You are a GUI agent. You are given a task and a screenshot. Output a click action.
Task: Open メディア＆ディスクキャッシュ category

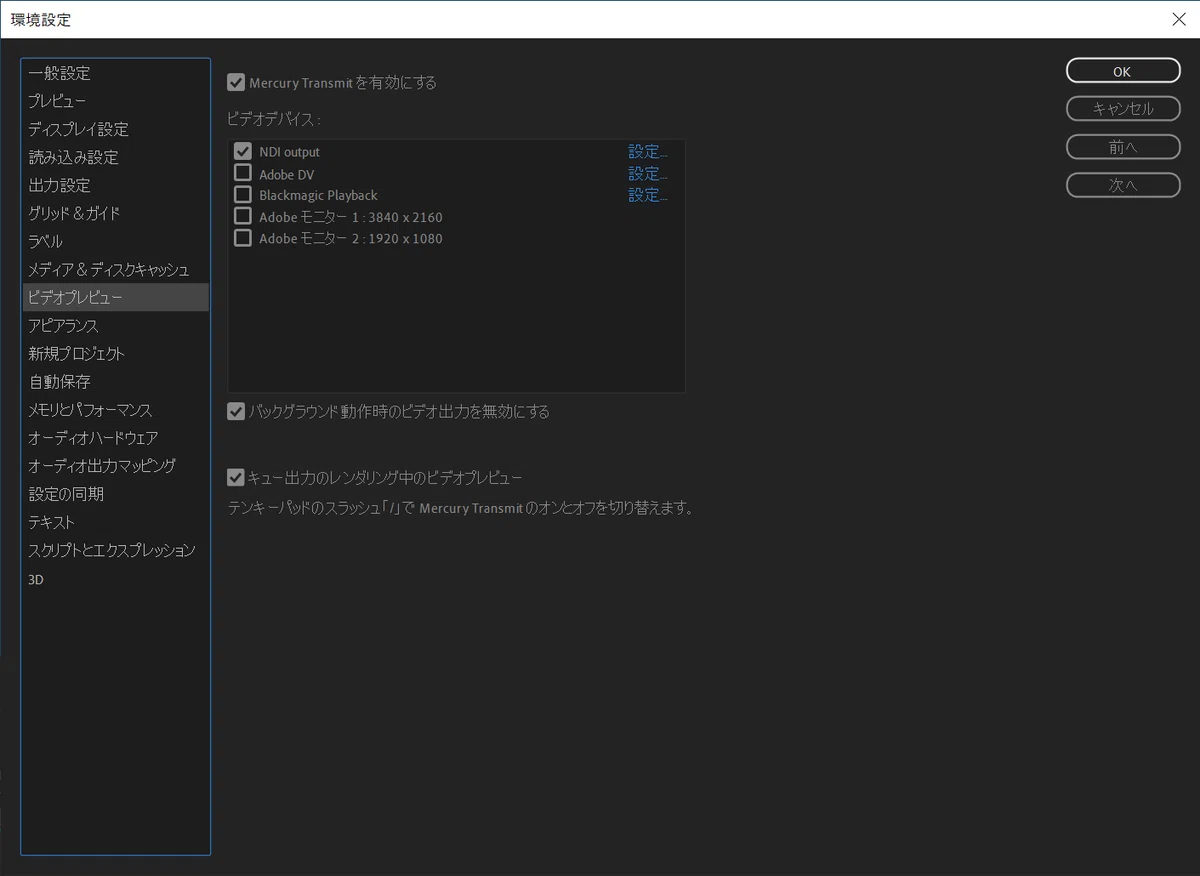pyautogui.click(x=108, y=269)
